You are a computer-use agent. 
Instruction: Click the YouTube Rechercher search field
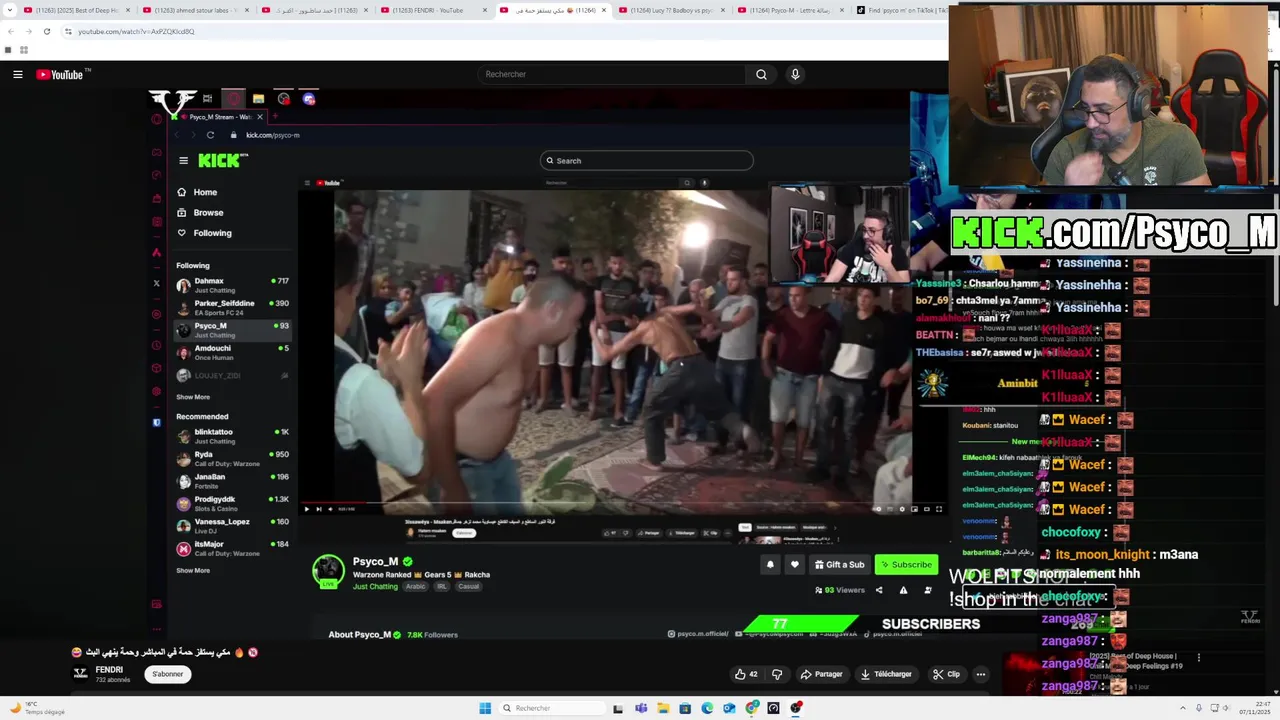(610, 74)
